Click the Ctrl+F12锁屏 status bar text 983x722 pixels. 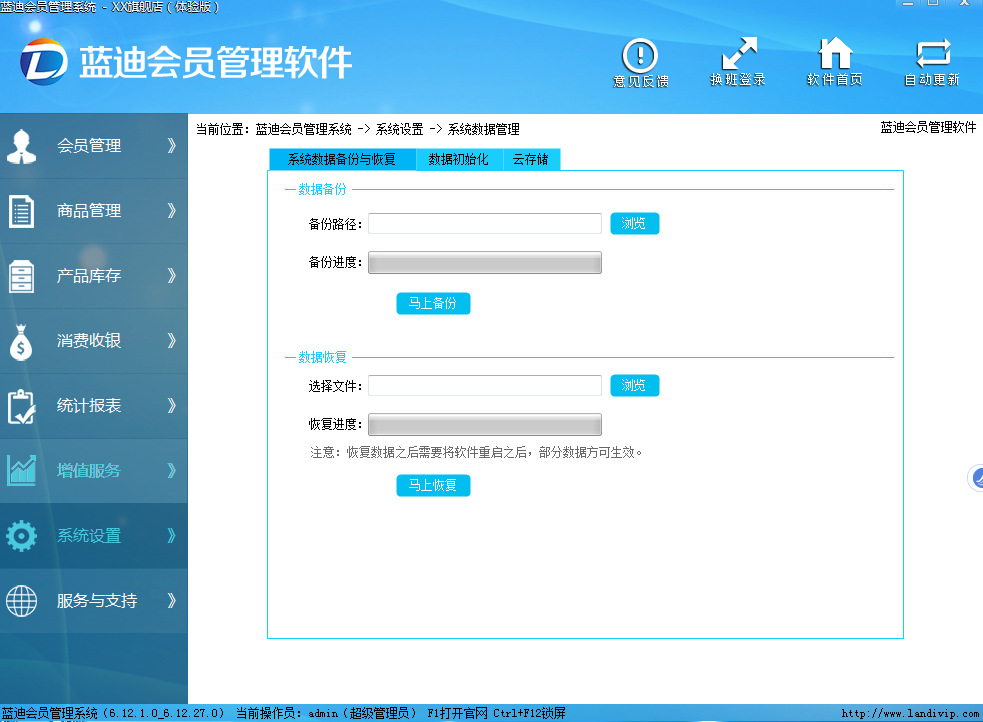tap(529, 713)
